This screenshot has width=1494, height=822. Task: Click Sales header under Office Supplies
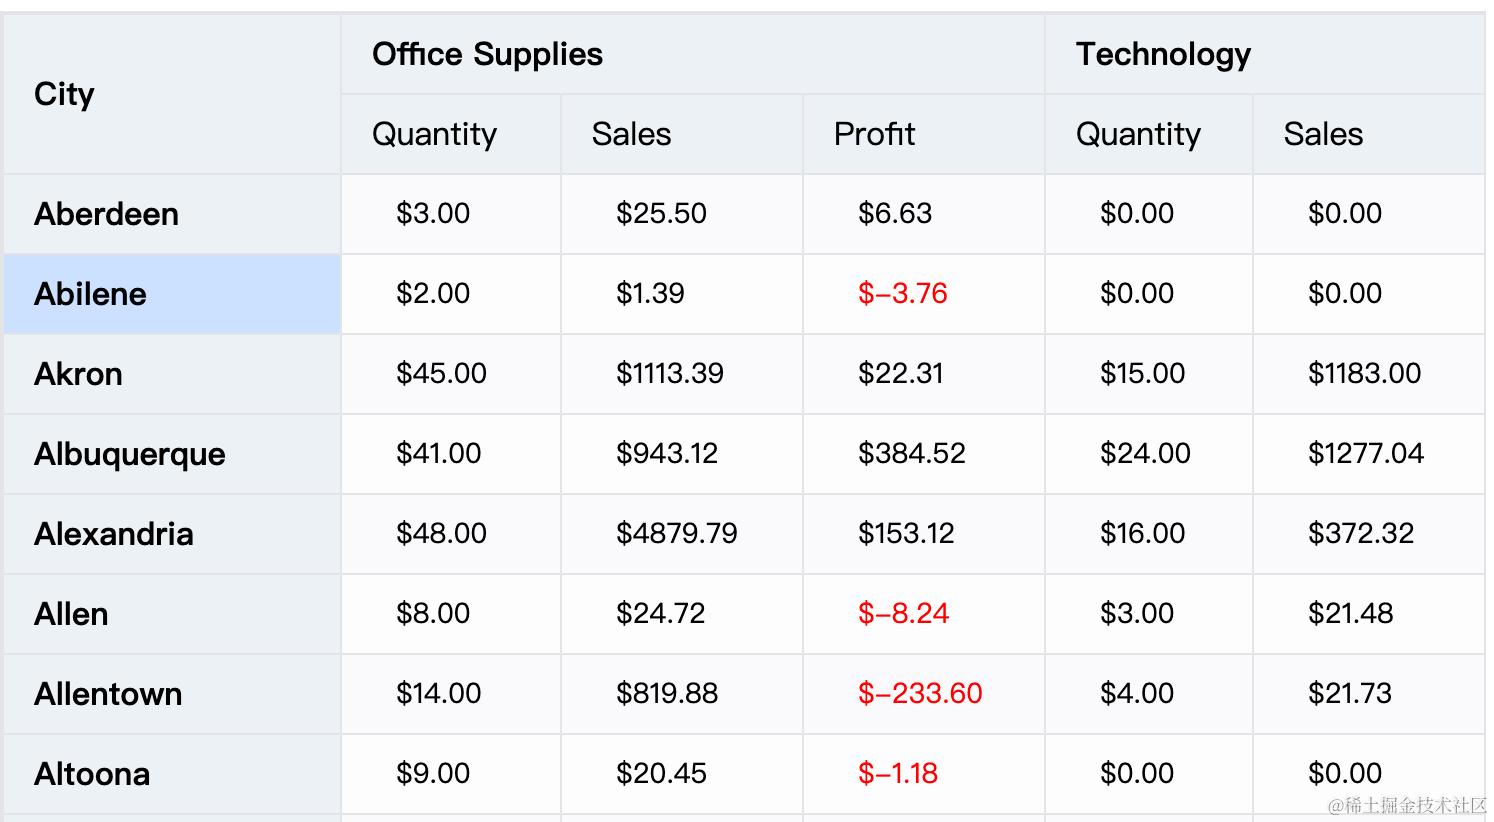pyautogui.click(x=631, y=134)
